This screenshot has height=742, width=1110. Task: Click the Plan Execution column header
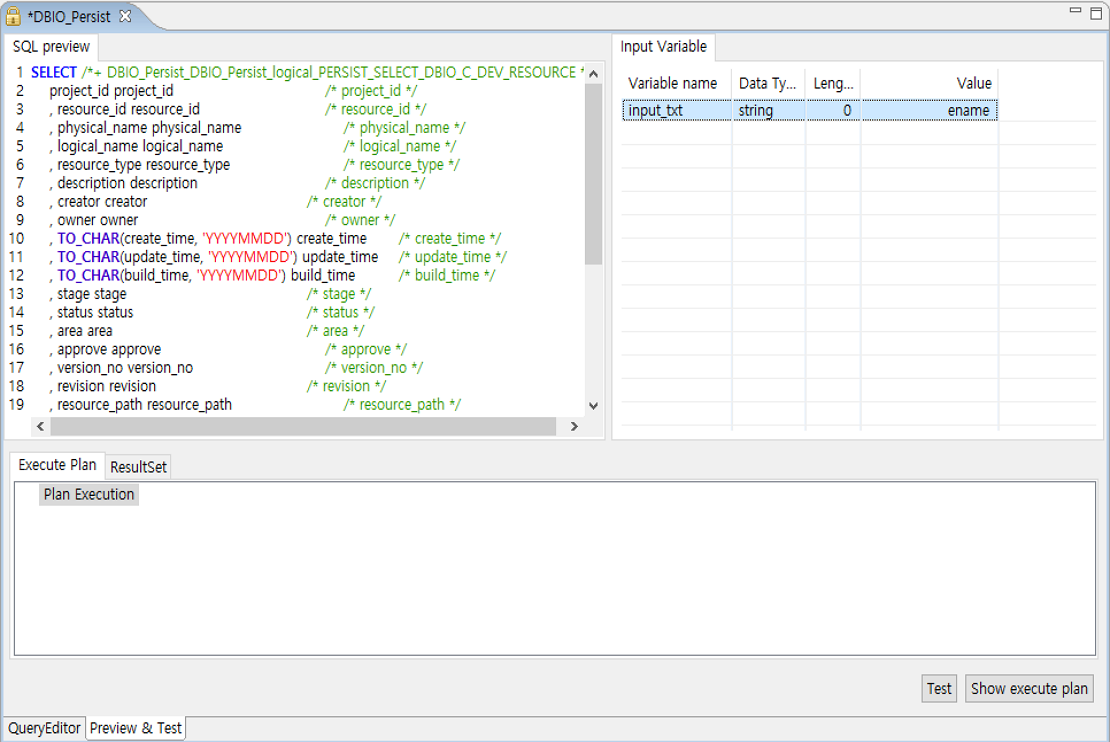click(88, 494)
